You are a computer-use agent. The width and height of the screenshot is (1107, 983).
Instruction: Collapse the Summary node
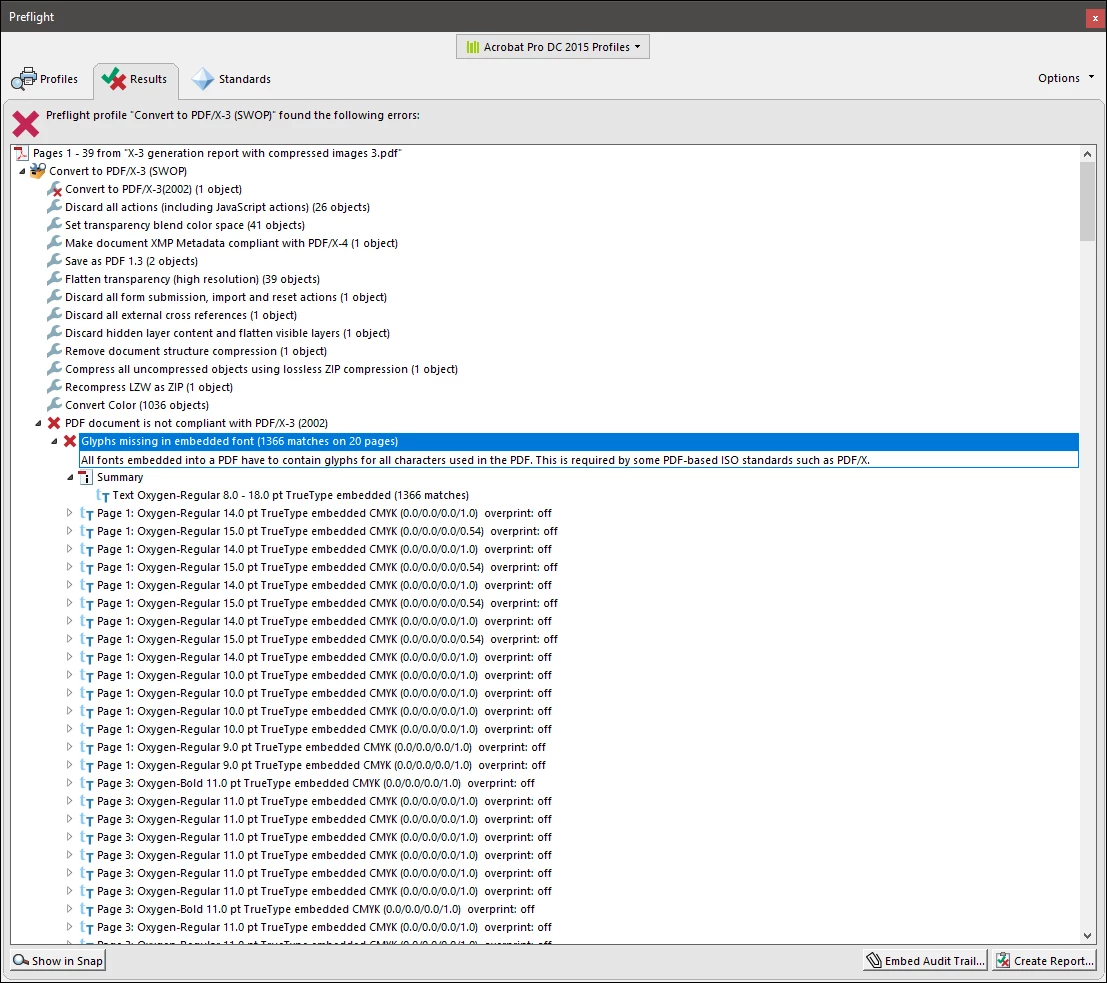(70, 477)
